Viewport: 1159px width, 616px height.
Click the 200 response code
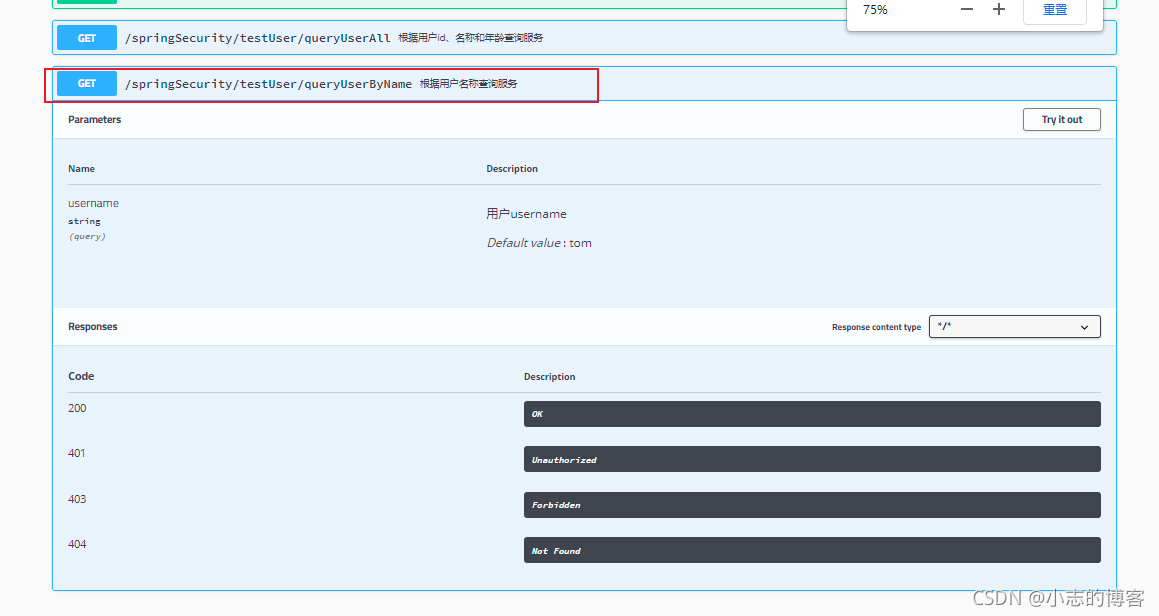coord(77,408)
